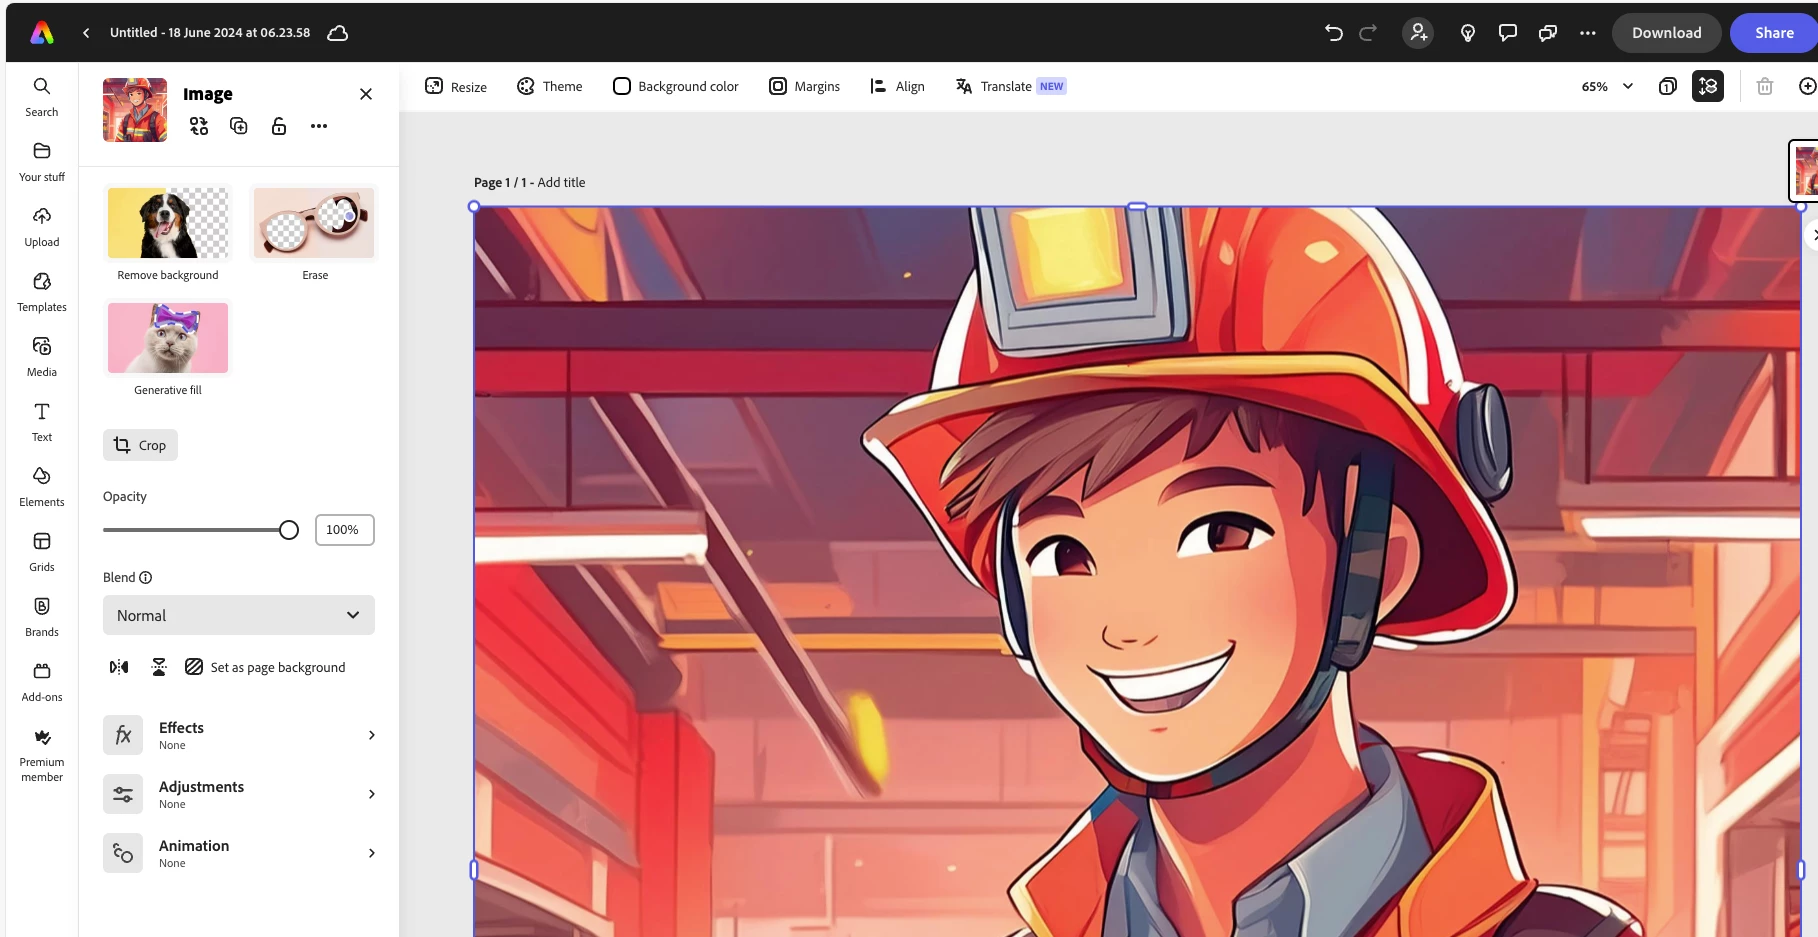The height and width of the screenshot is (937, 1818).
Task: Set image as page background
Action: [x=265, y=667]
